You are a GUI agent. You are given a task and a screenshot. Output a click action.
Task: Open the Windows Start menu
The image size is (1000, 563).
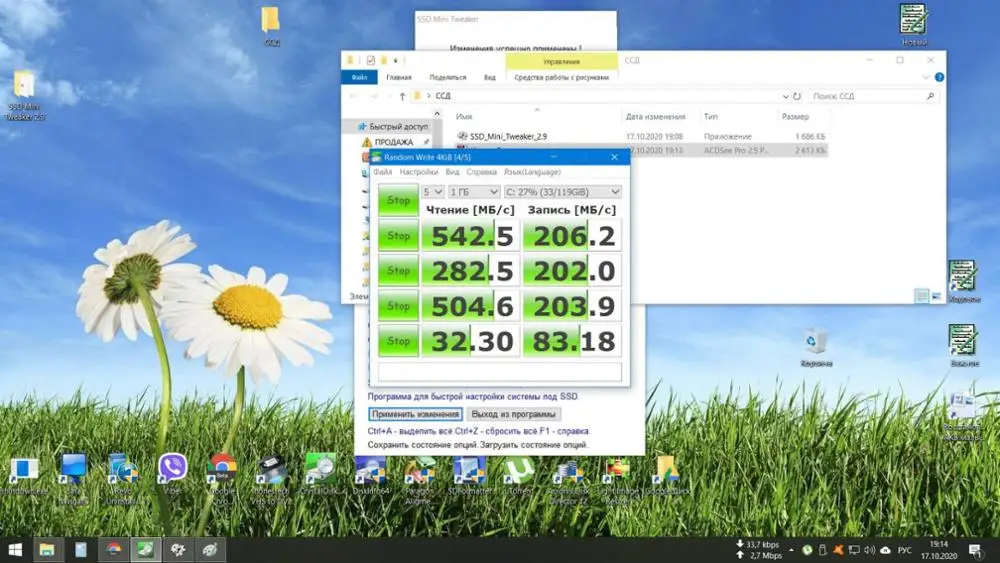click(x=14, y=549)
